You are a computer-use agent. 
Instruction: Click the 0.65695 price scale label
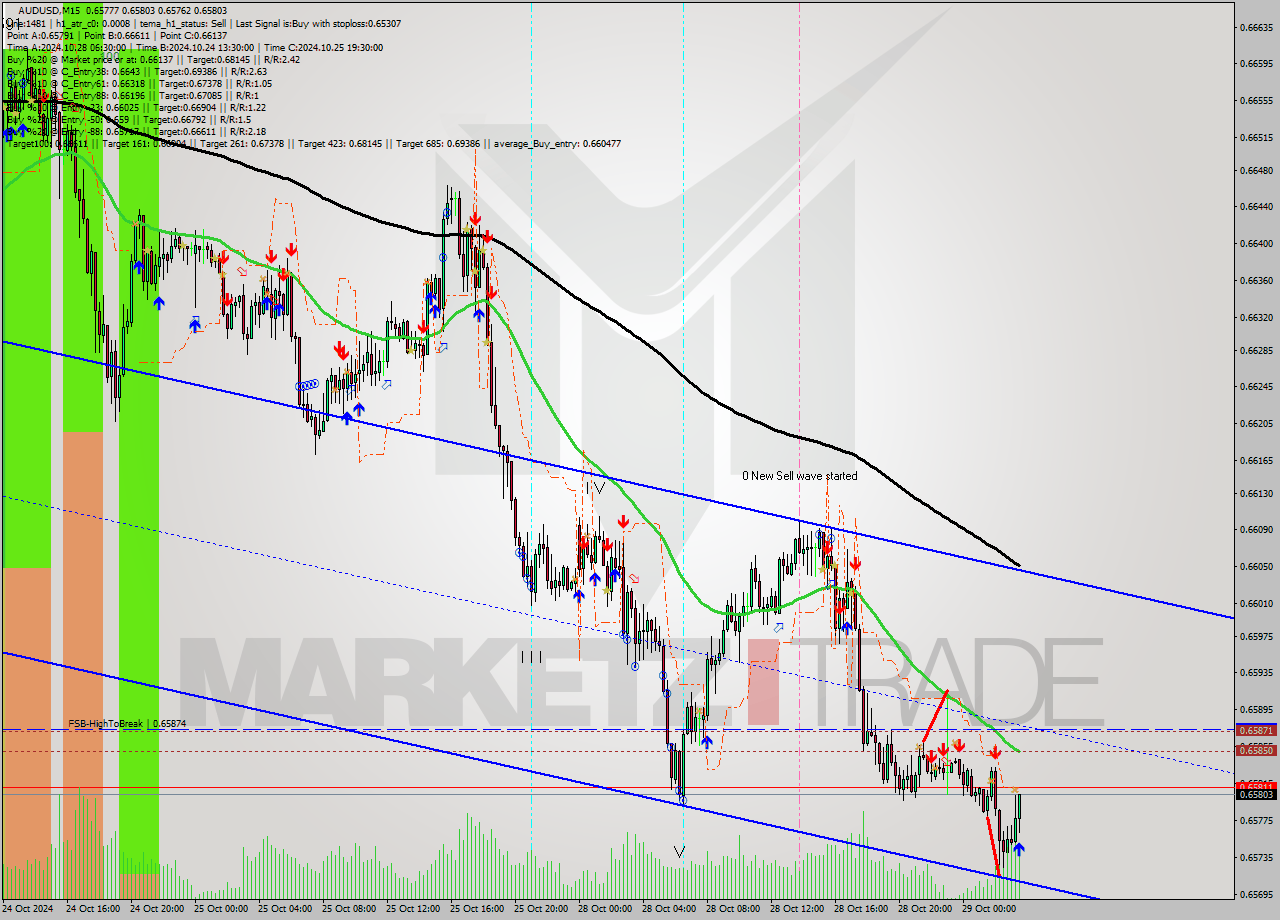(x=1257, y=894)
